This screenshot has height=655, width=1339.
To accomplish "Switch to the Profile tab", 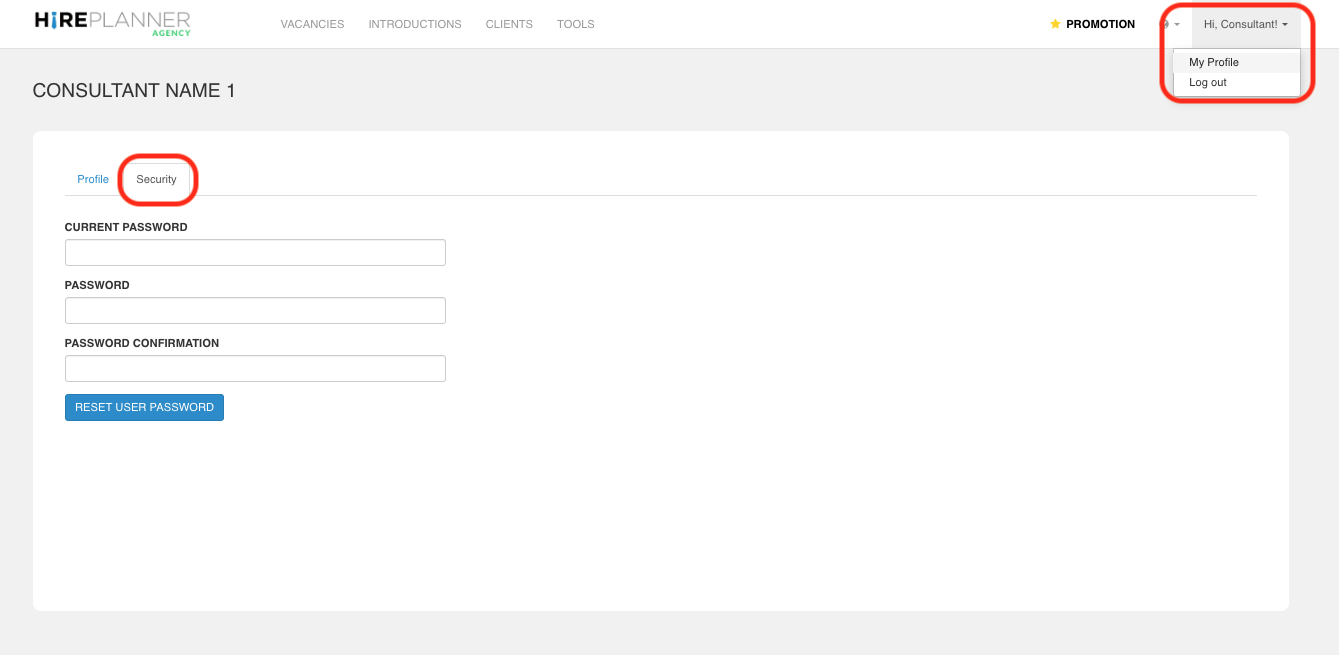I will point(92,179).
